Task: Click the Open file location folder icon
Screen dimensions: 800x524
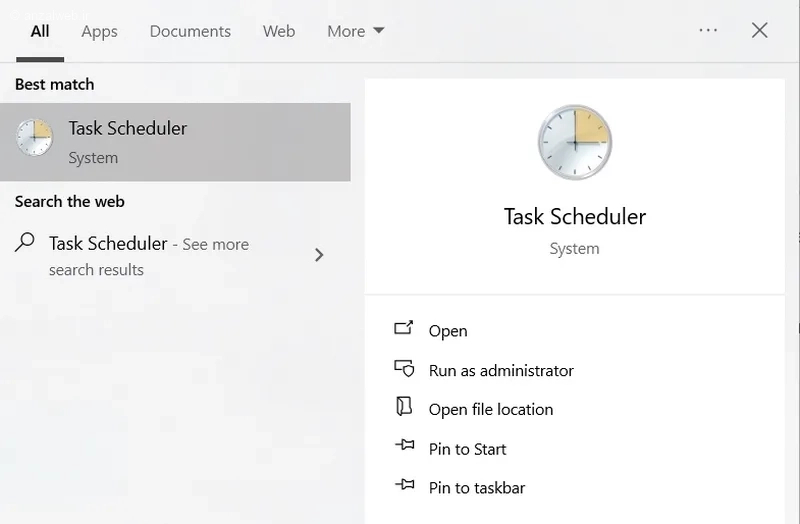Action: coord(404,407)
